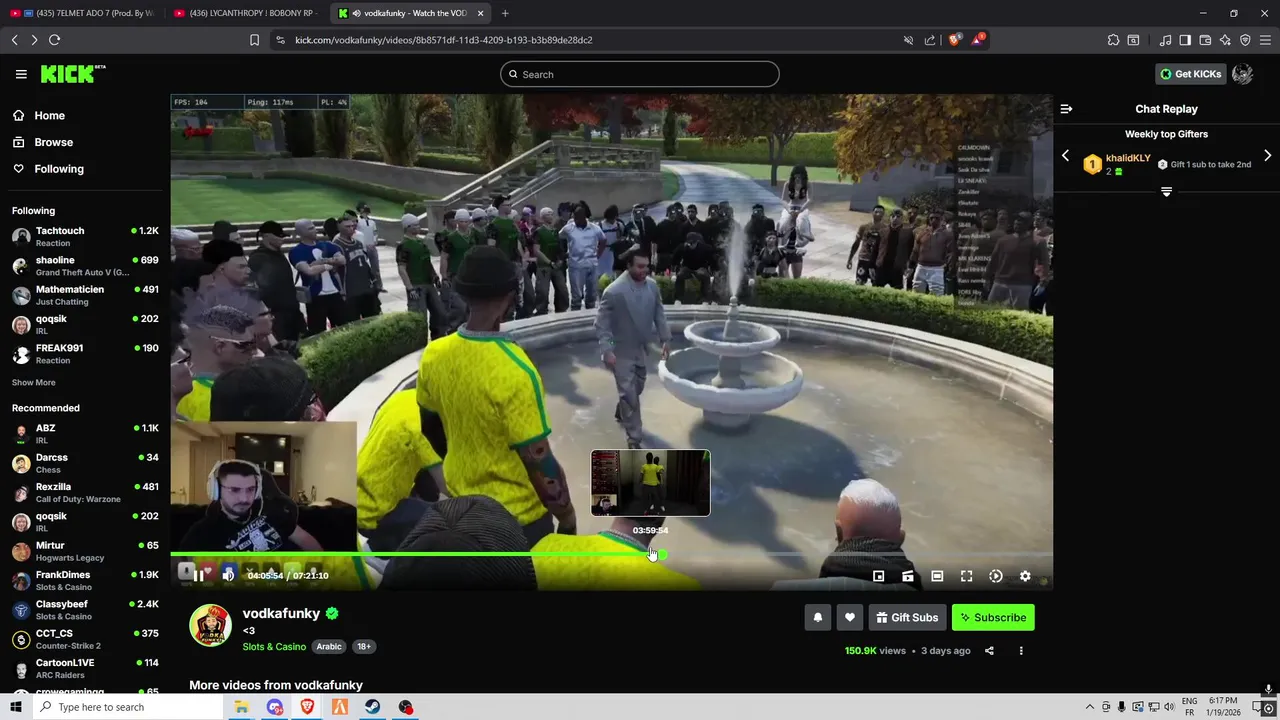1280x720 pixels.
Task: Show previous top gifter with left arrow
Action: click(x=1065, y=156)
